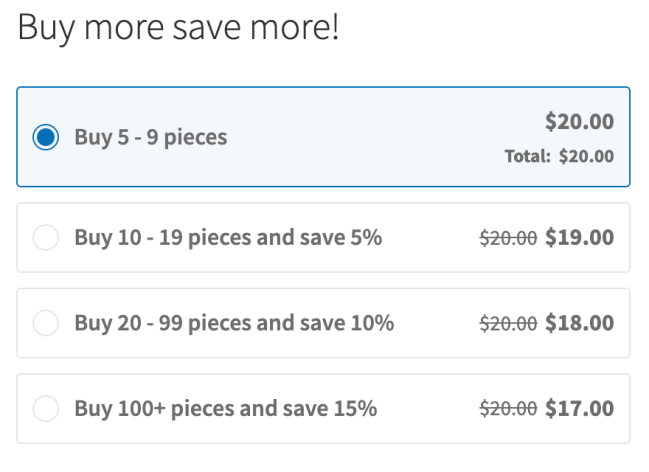Click 'Buy 100+ pieces and save 15%' label
Image resolution: width=649 pixels, height=472 pixels.
point(225,408)
